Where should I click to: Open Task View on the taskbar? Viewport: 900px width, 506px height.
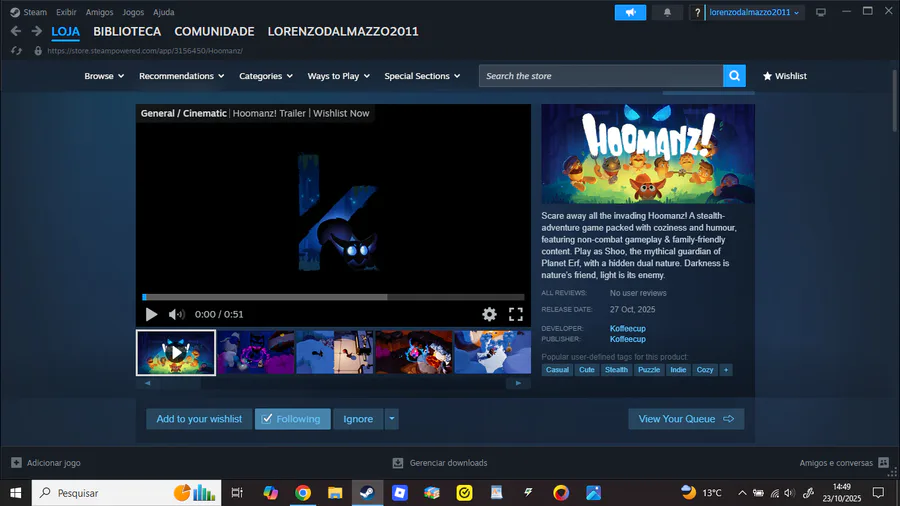click(236, 493)
